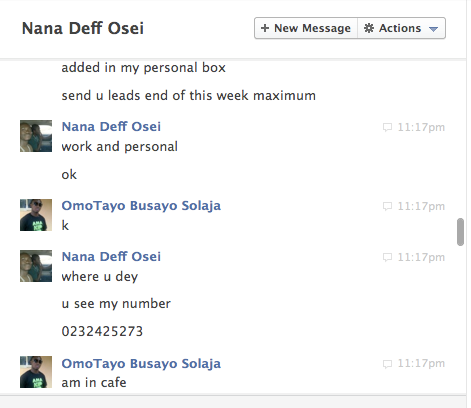
Task: Click message icon beside 'am in cafe' timestamp
Action: click(387, 364)
